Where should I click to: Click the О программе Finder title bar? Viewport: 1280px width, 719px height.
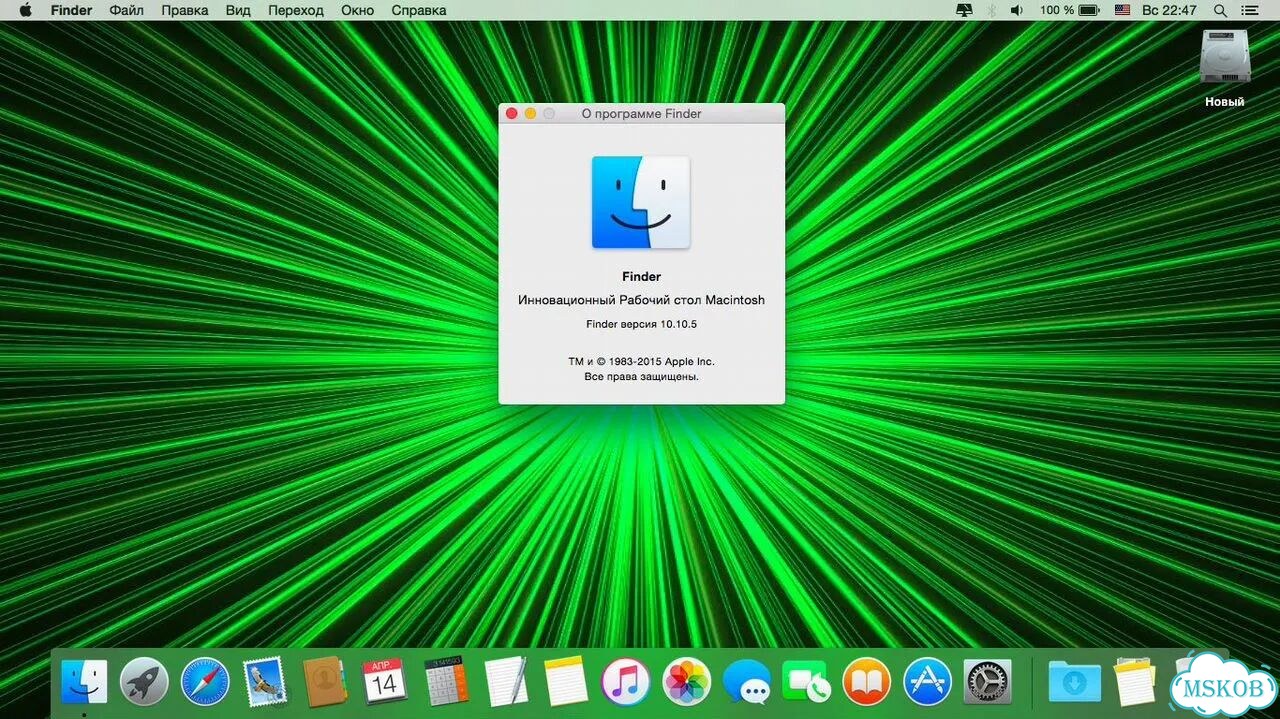tap(641, 114)
